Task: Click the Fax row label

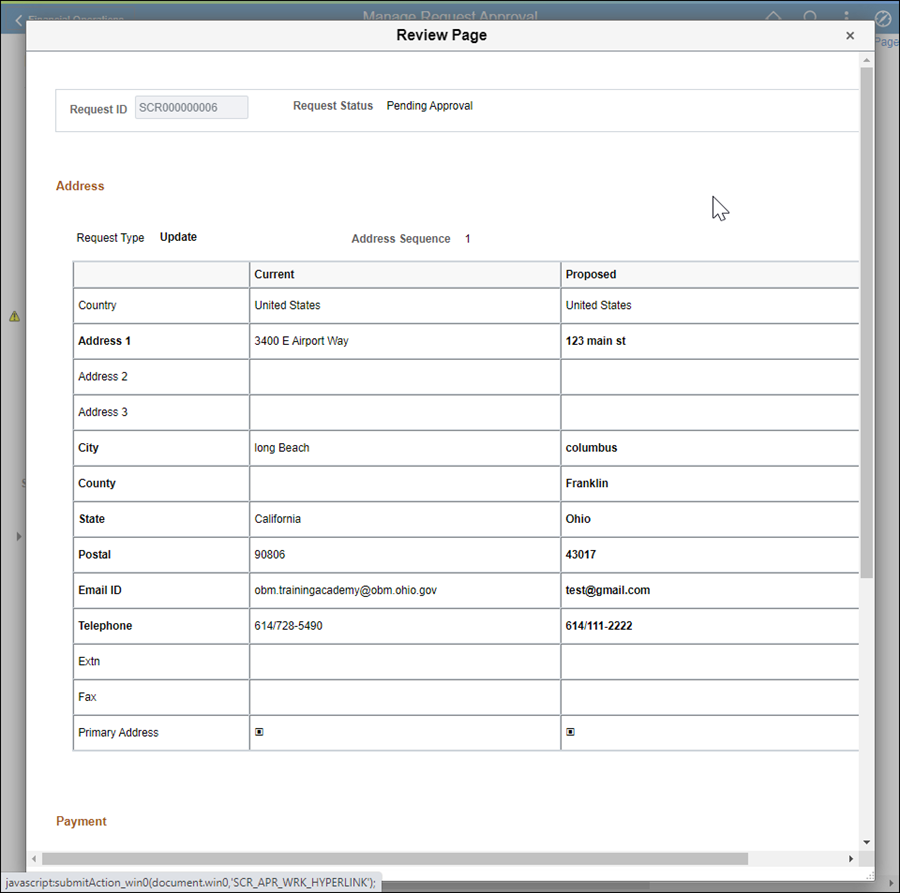Action: coord(87,697)
